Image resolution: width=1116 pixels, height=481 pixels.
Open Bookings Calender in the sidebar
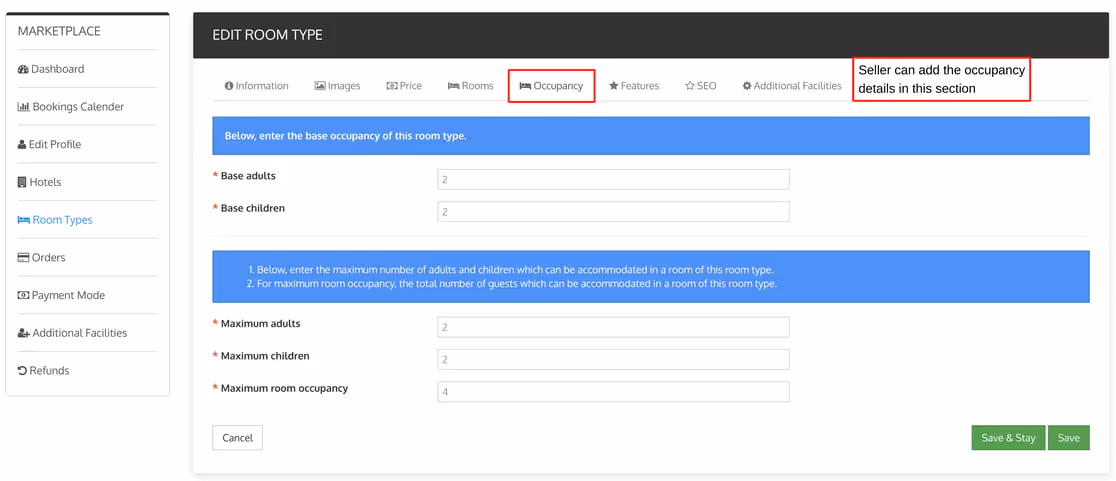pyautogui.click(x=71, y=107)
